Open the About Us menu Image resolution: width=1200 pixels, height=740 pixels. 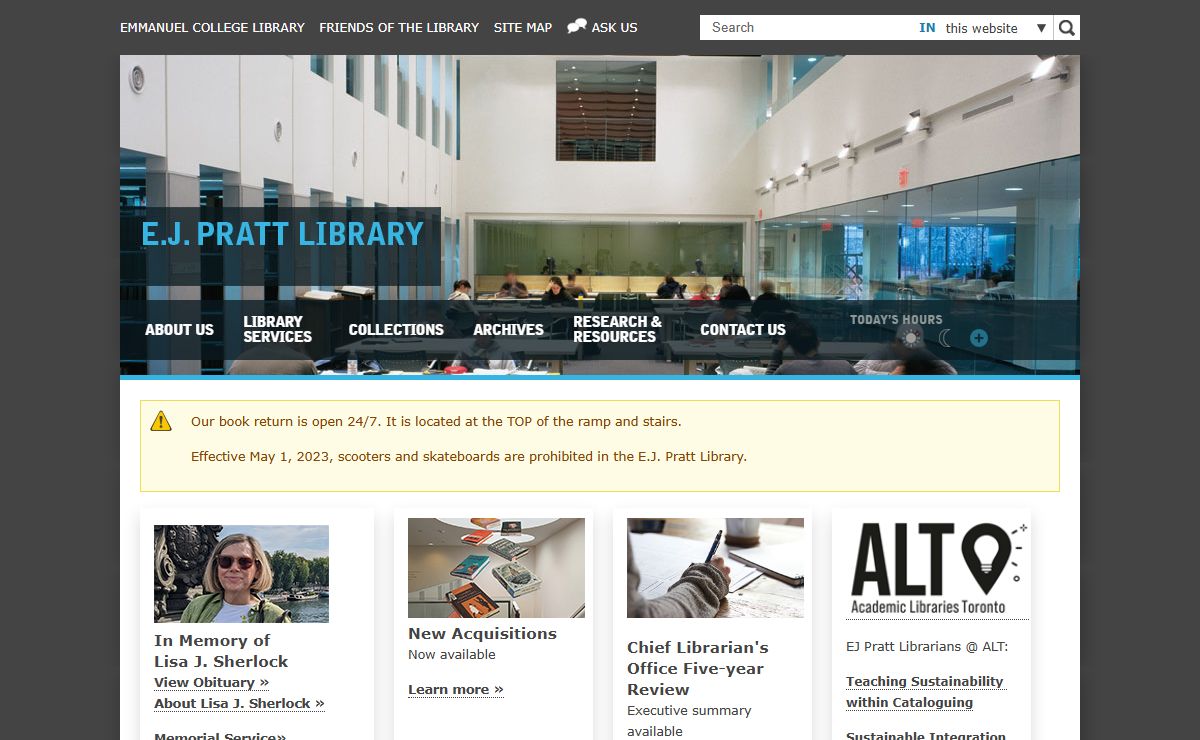(179, 329)
